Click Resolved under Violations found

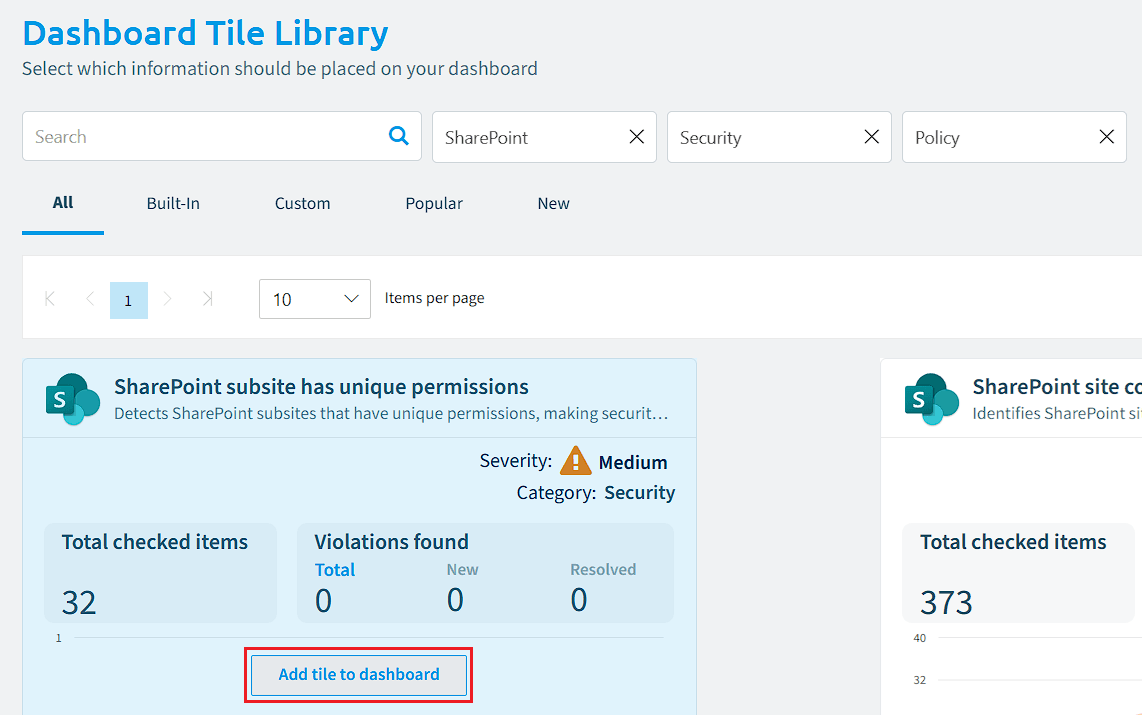(603, 570)
